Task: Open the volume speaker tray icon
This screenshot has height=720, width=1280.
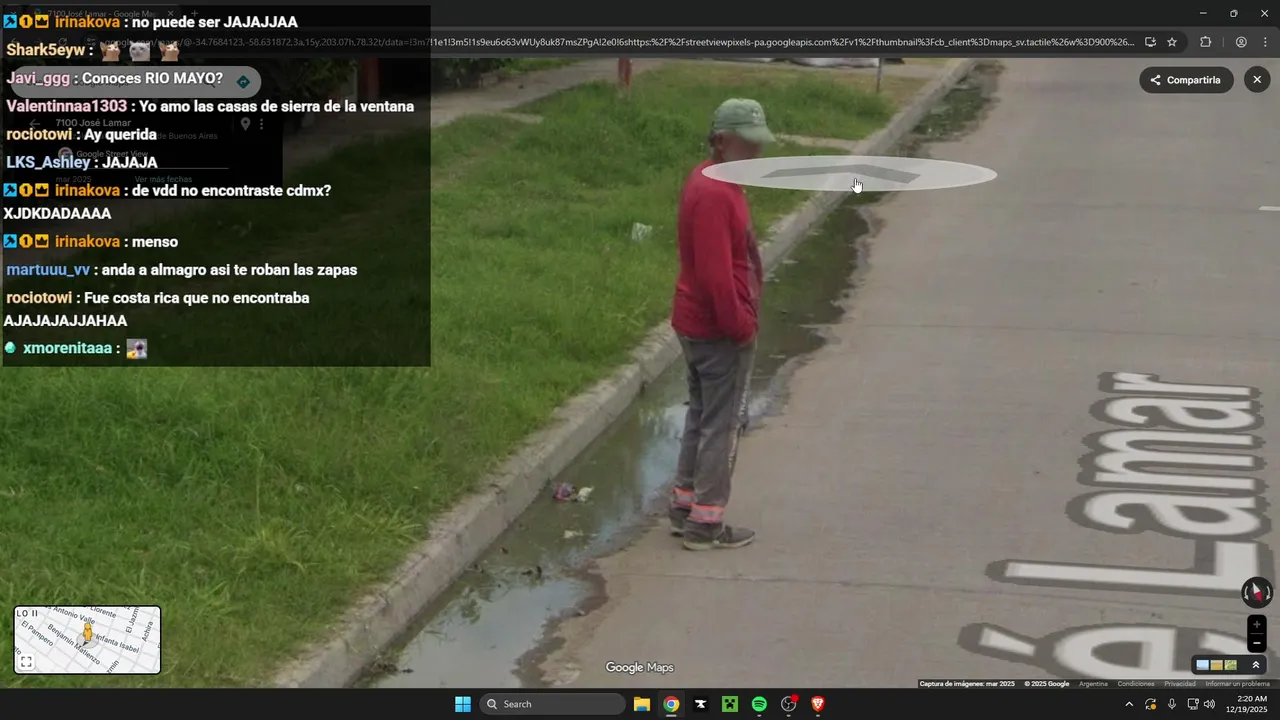Action: [1209, 704]
